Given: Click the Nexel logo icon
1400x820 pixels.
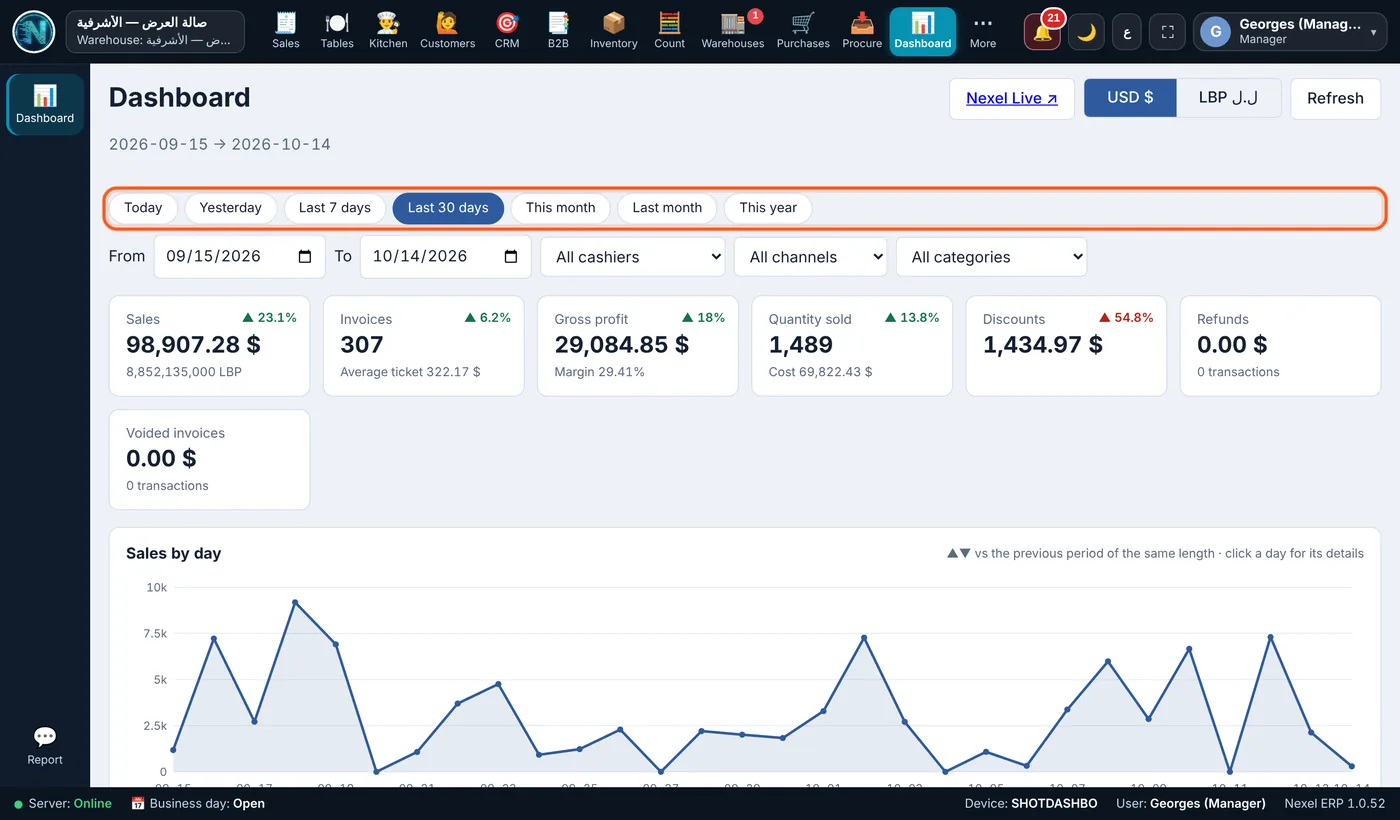Looking at the screenshot, I should click(34, 31).
